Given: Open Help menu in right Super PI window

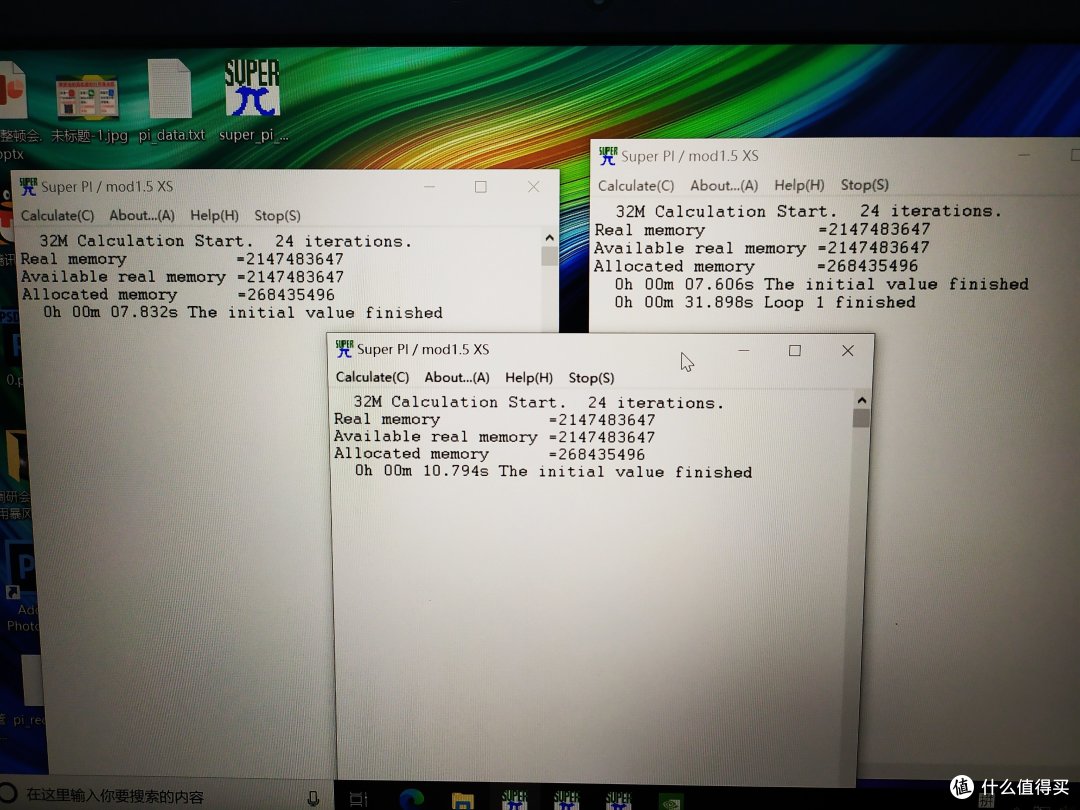Looking at the screenshot, I should pyautogui.click(x=799, y=185).
